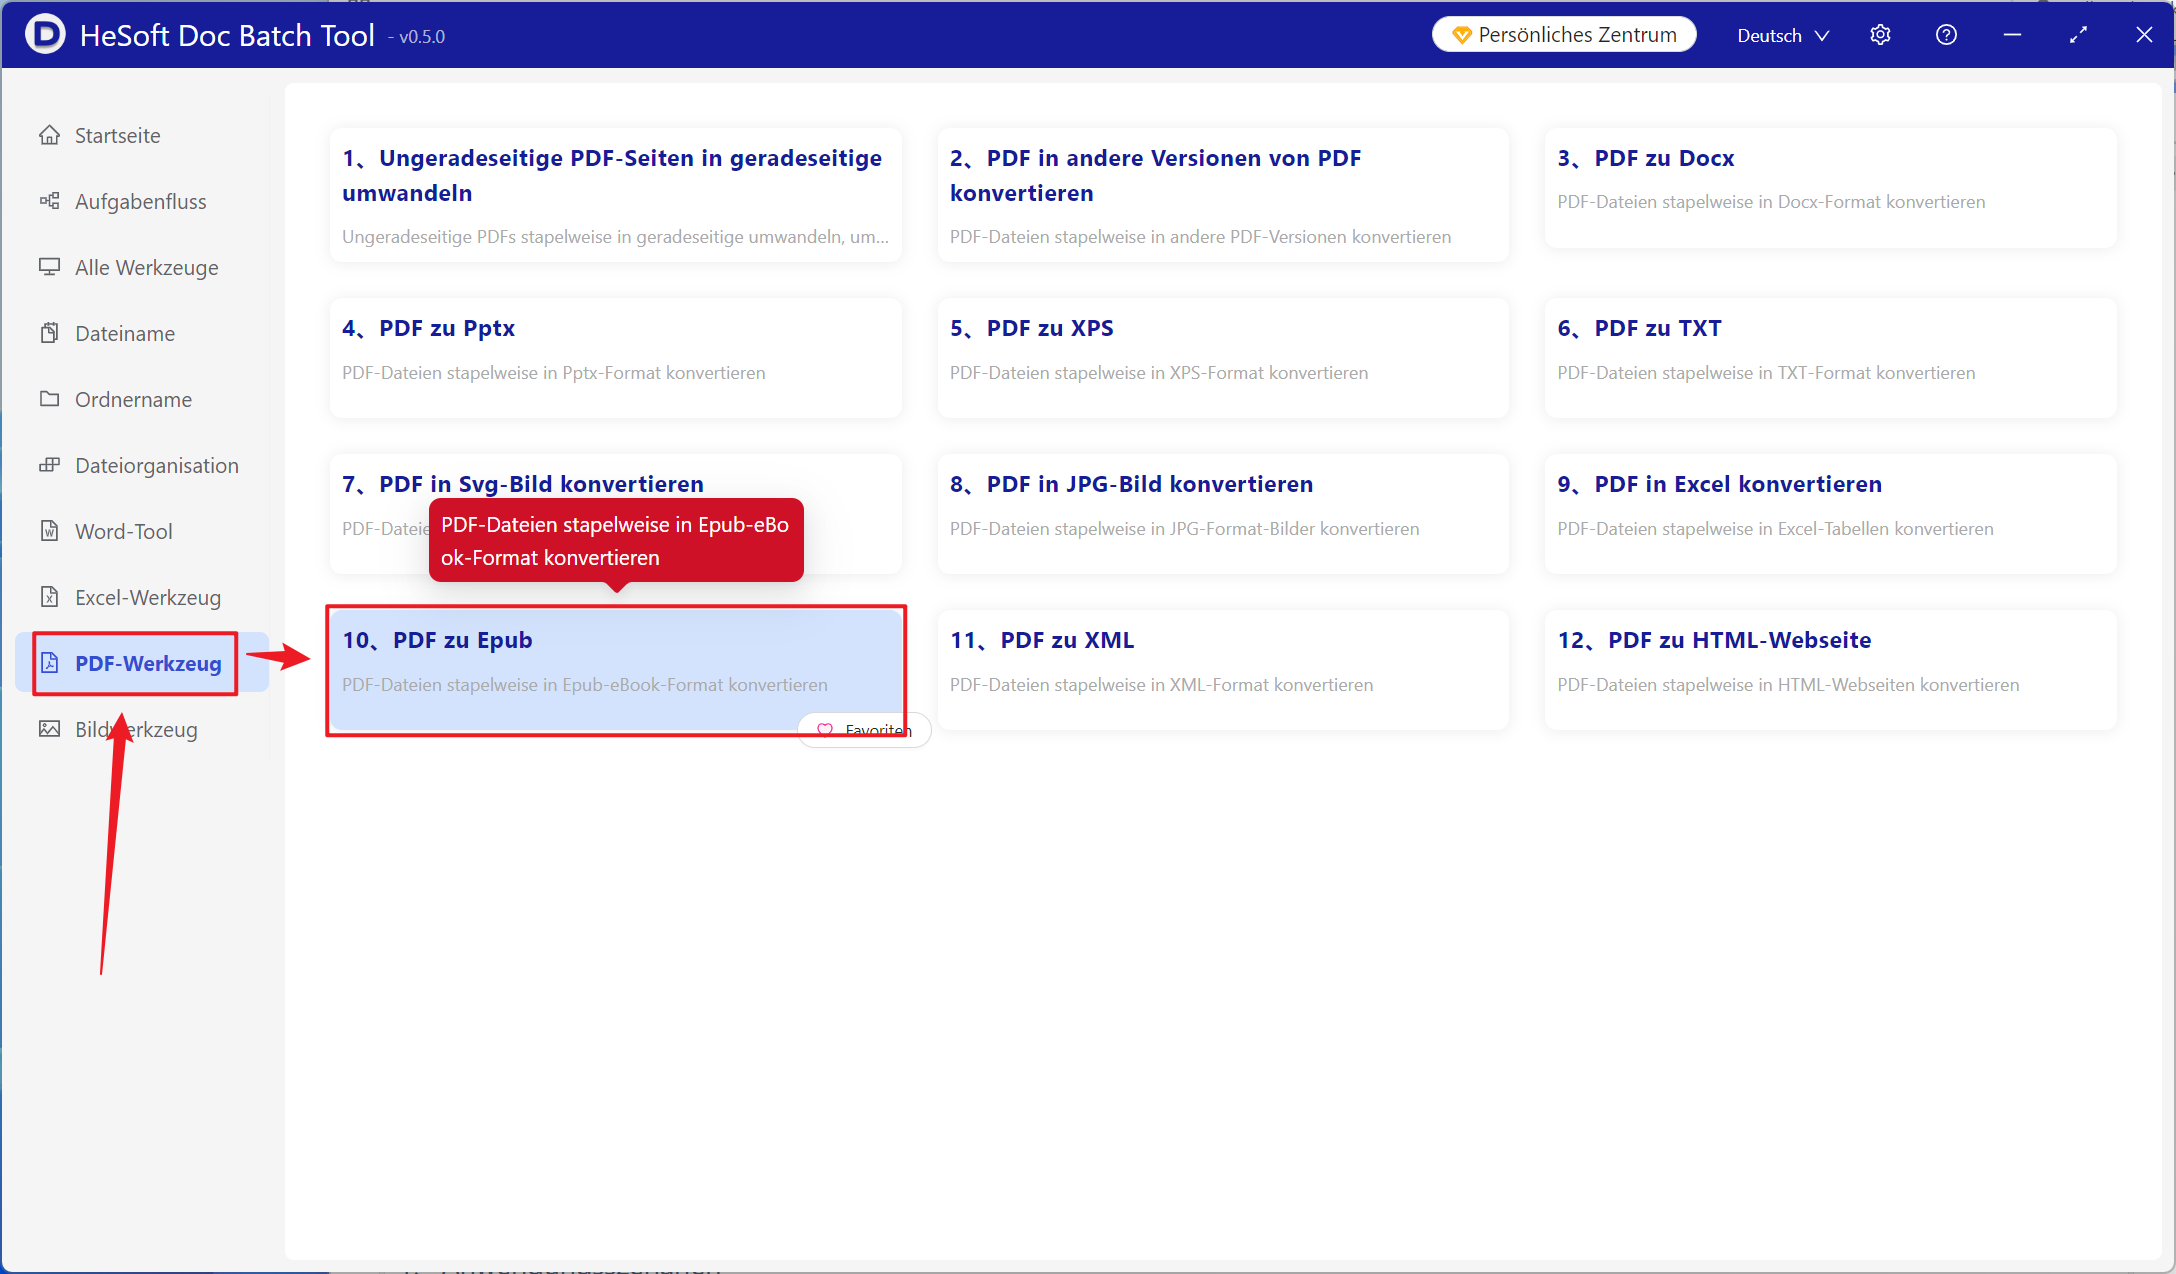Screen dimensions: 2176x1274
Task: Open Excel-Werkzeug in the sidebar
Action: [142, 597]
